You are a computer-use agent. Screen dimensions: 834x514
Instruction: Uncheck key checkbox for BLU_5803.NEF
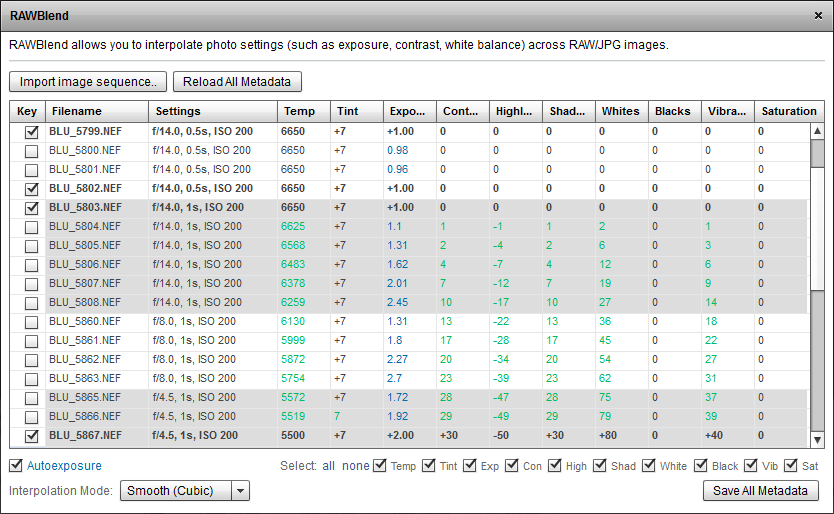(x=31, y=208)
